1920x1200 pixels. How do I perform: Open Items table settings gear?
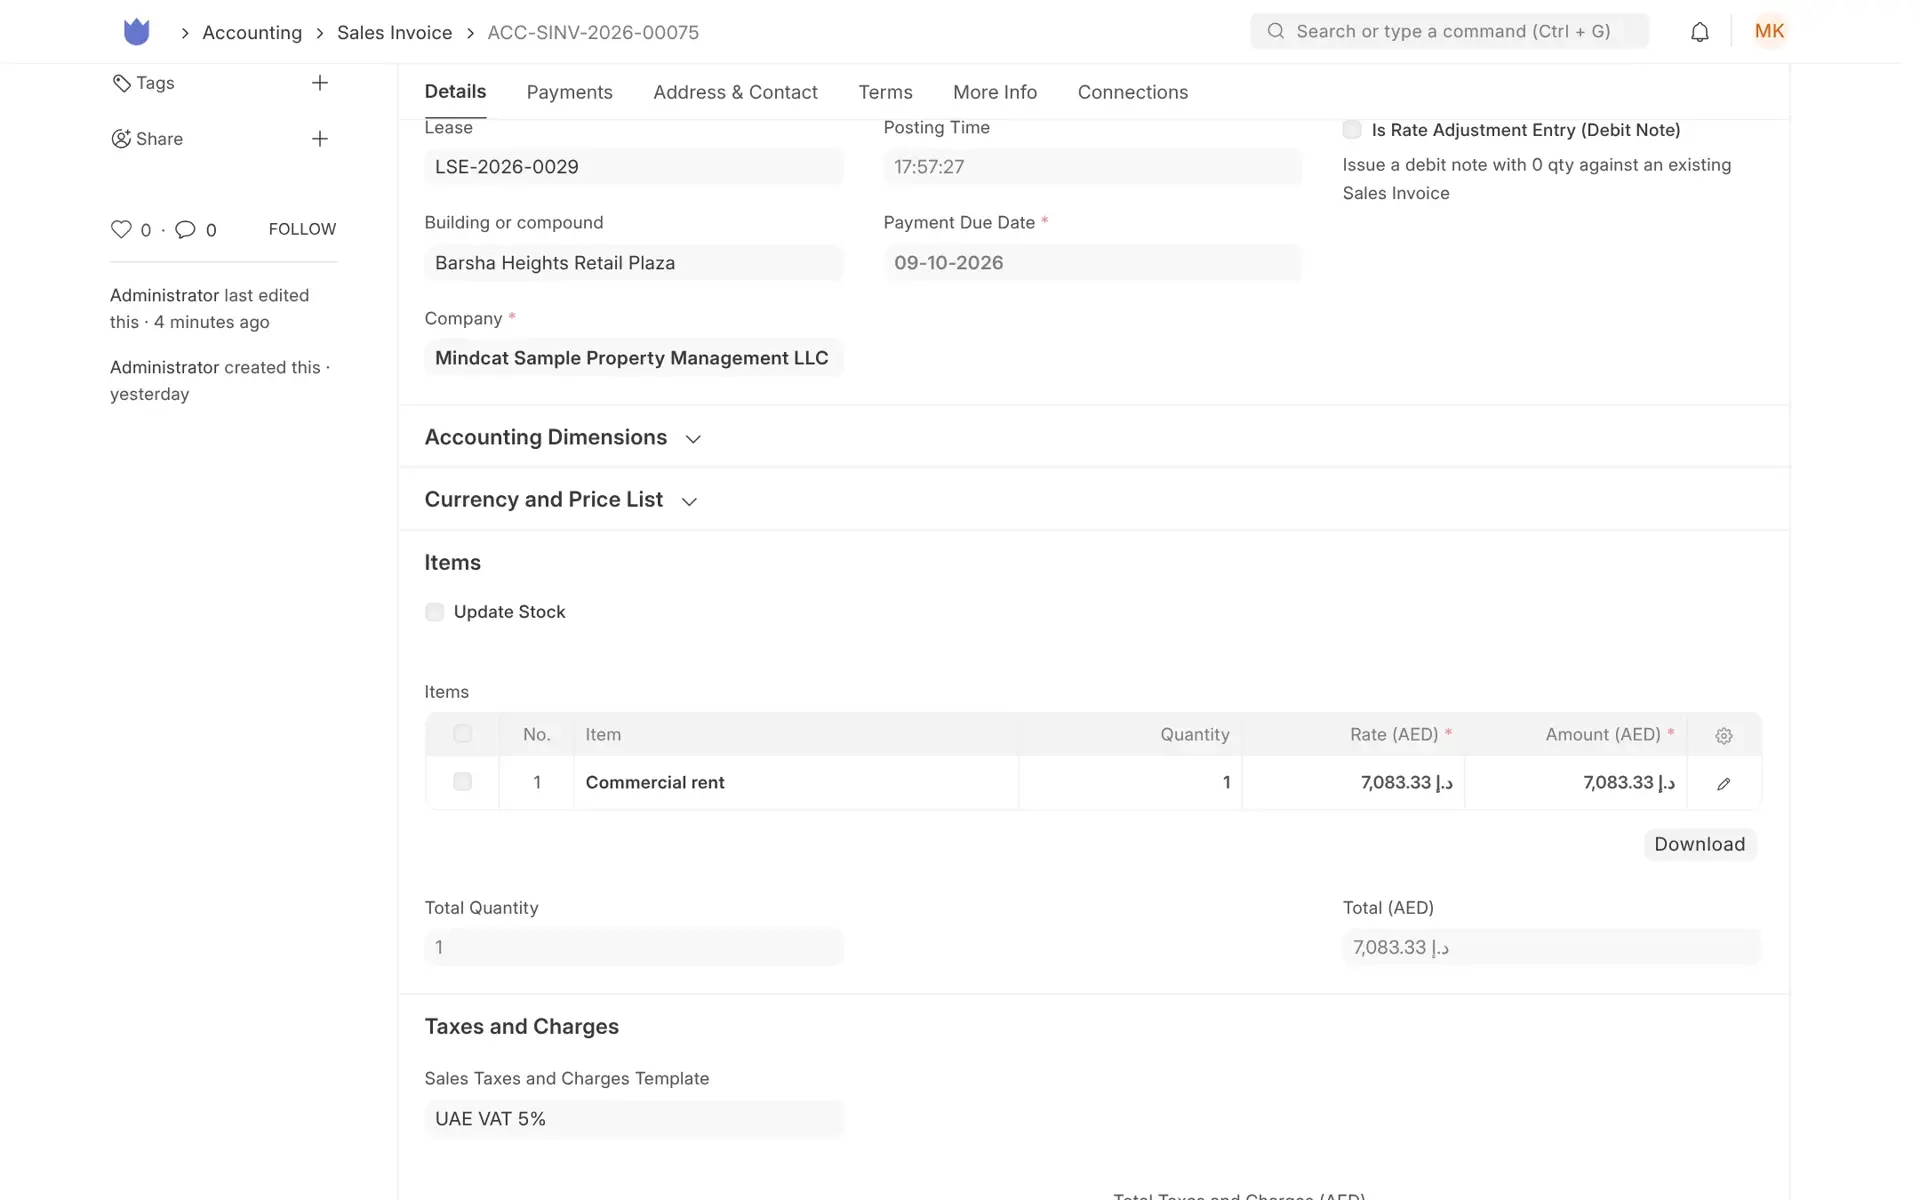1723,735
